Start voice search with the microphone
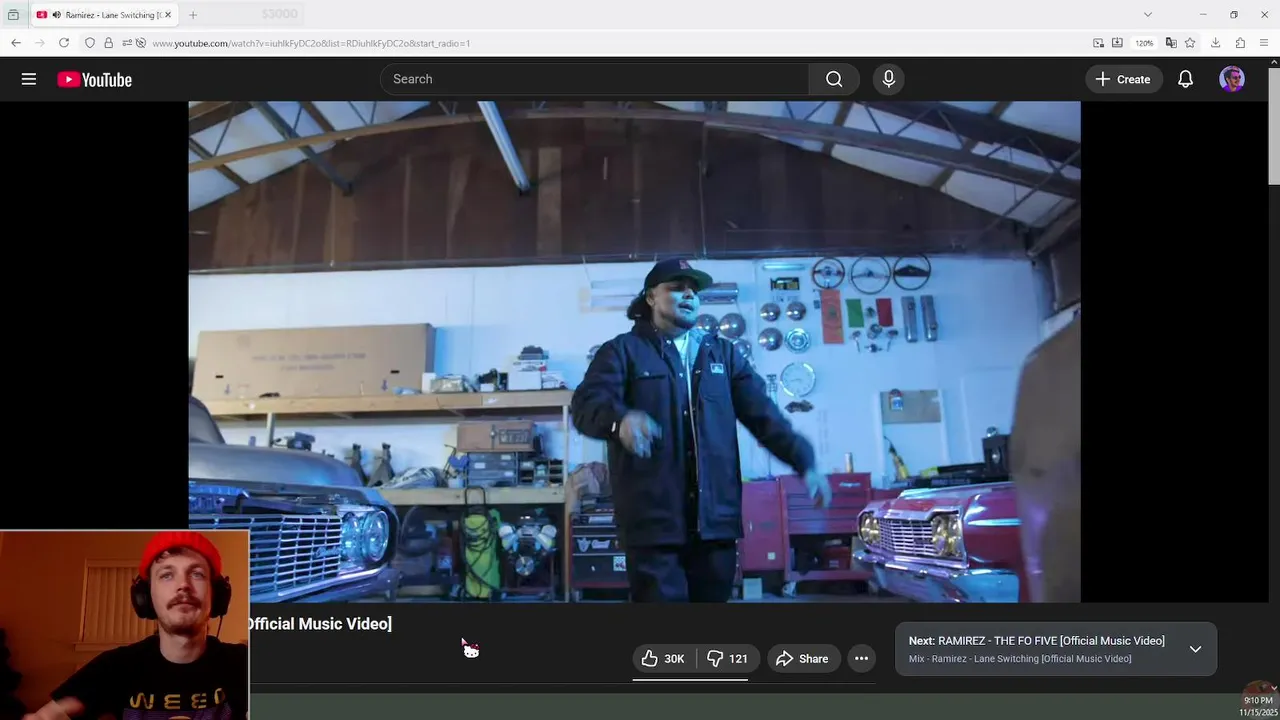The height and width of the screenshot is (720, 1280). [888, 79]
